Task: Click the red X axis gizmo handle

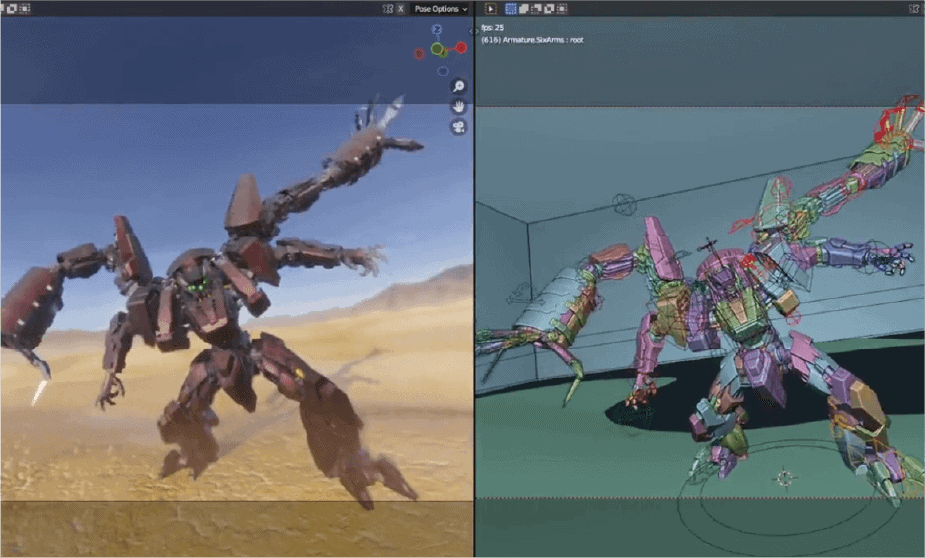Action: 461,47
